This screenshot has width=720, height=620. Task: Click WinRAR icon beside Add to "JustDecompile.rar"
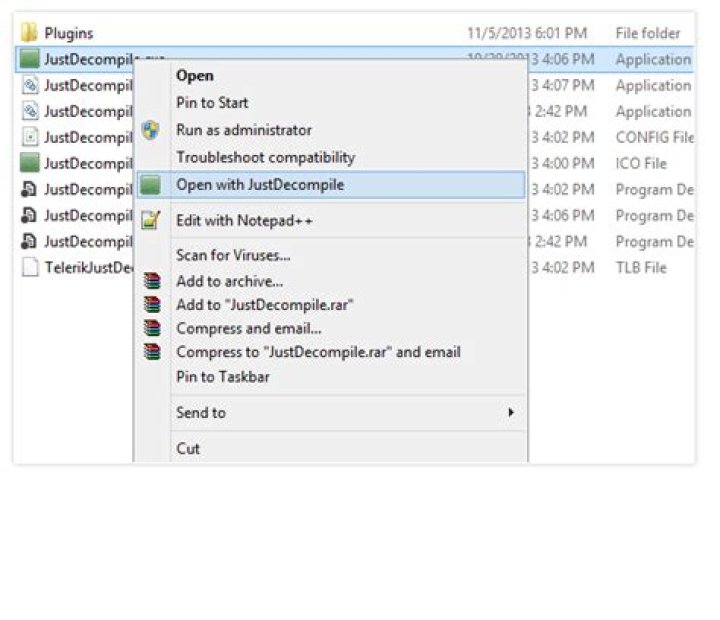tap(152, 304)
